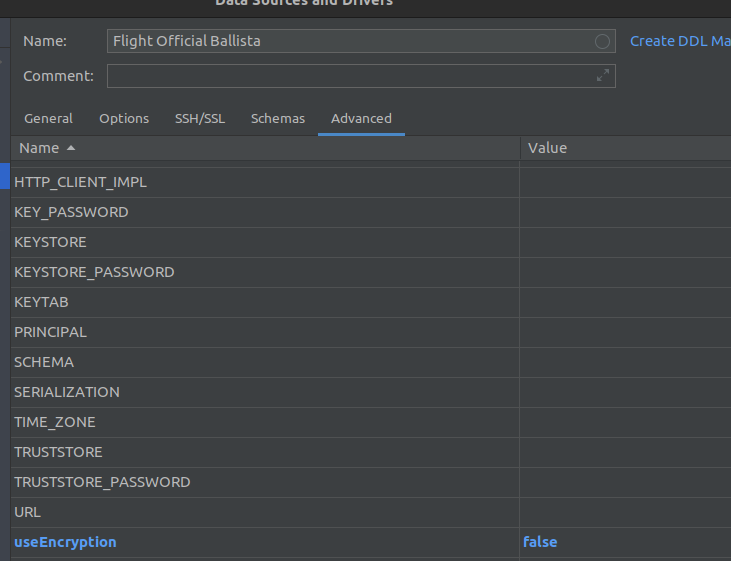Image resolution: width=731 pixels, height=561 pixels.
Task: Click the Value column header
Action: (626, 148)
